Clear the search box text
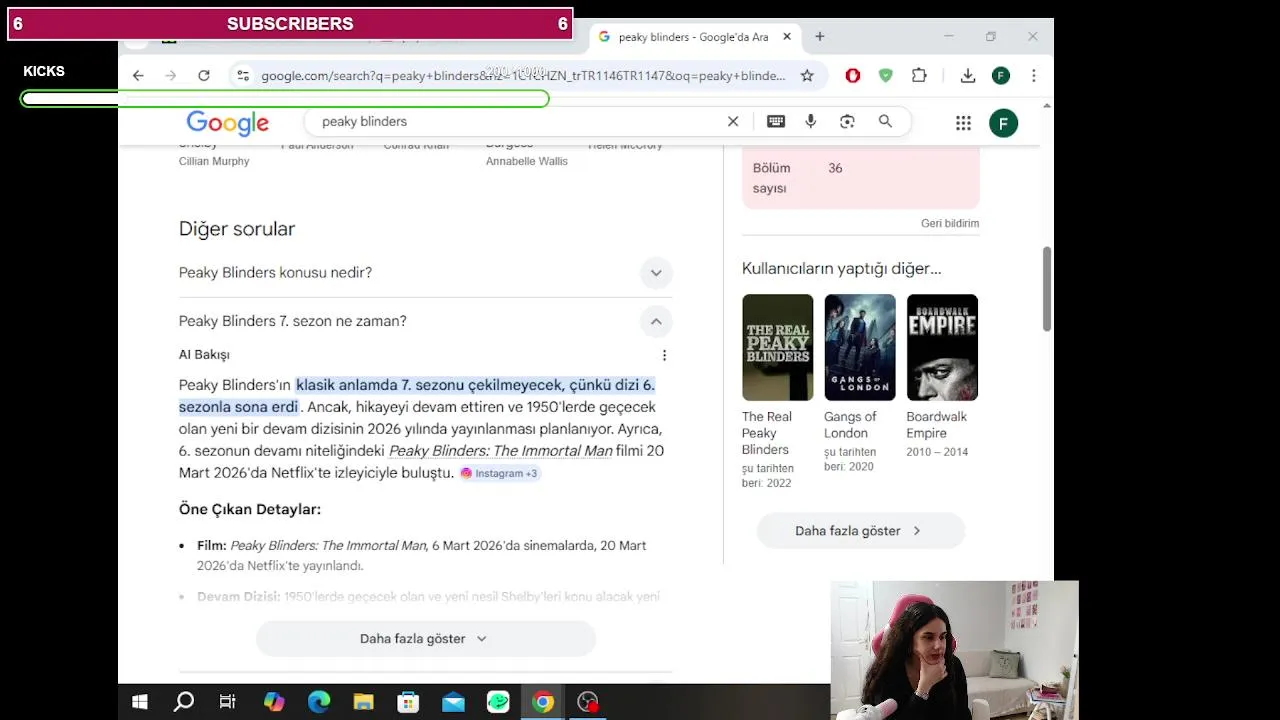1280x720 pixels. click(733, 121)
